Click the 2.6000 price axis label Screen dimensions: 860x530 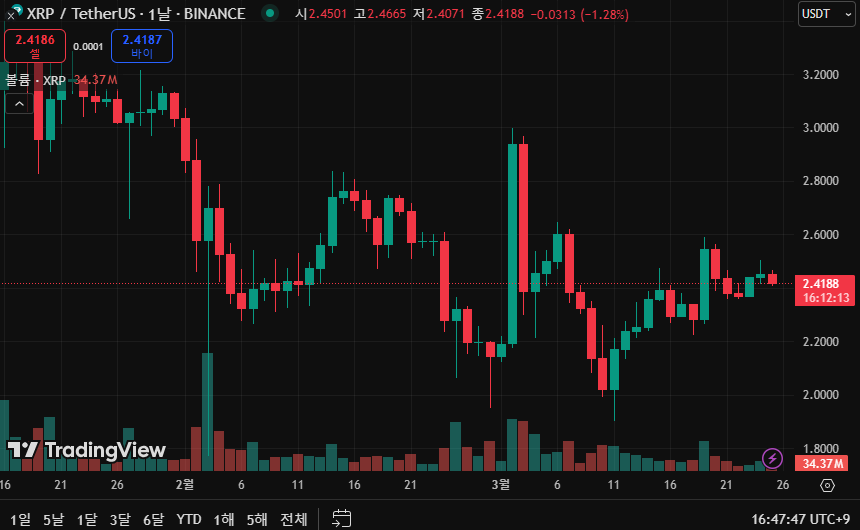821,235
